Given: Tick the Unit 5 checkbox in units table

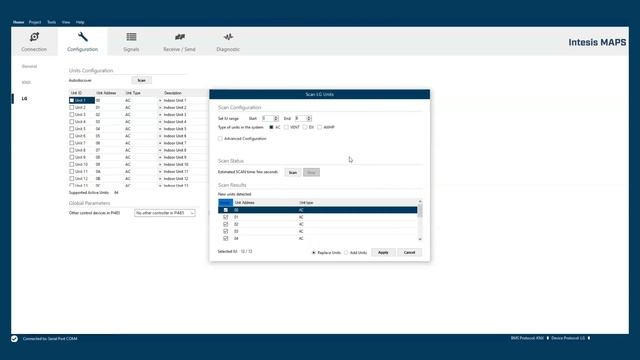Looking at the screenshot, I should pos(72,129).
